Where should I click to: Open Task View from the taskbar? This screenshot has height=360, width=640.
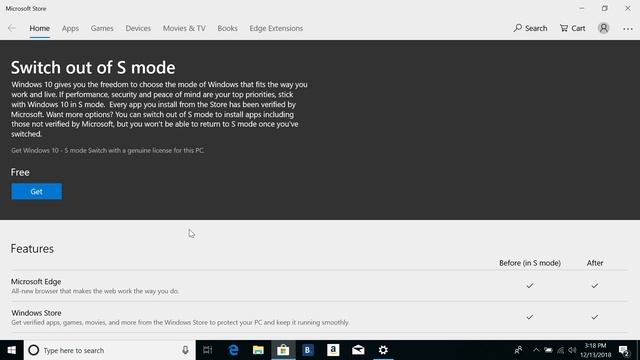(208, 350)
